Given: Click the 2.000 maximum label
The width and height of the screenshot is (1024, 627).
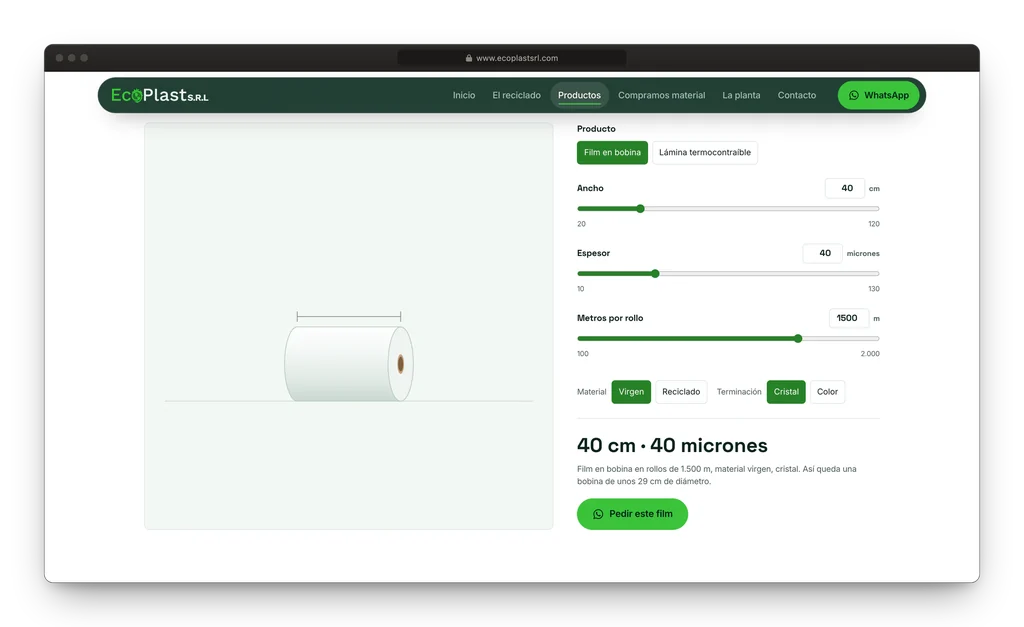Looking at the screenshot, I should pyautogui.click(x=870, y=354).
